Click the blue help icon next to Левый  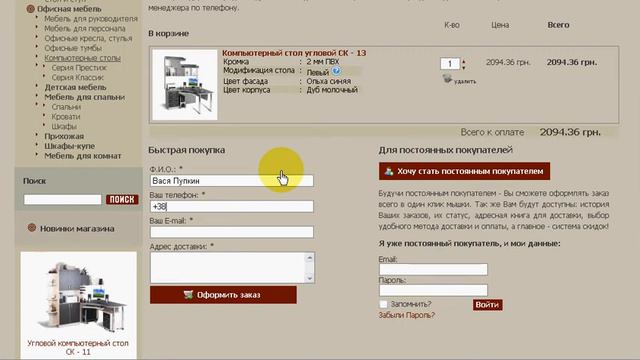coord(336,71)
